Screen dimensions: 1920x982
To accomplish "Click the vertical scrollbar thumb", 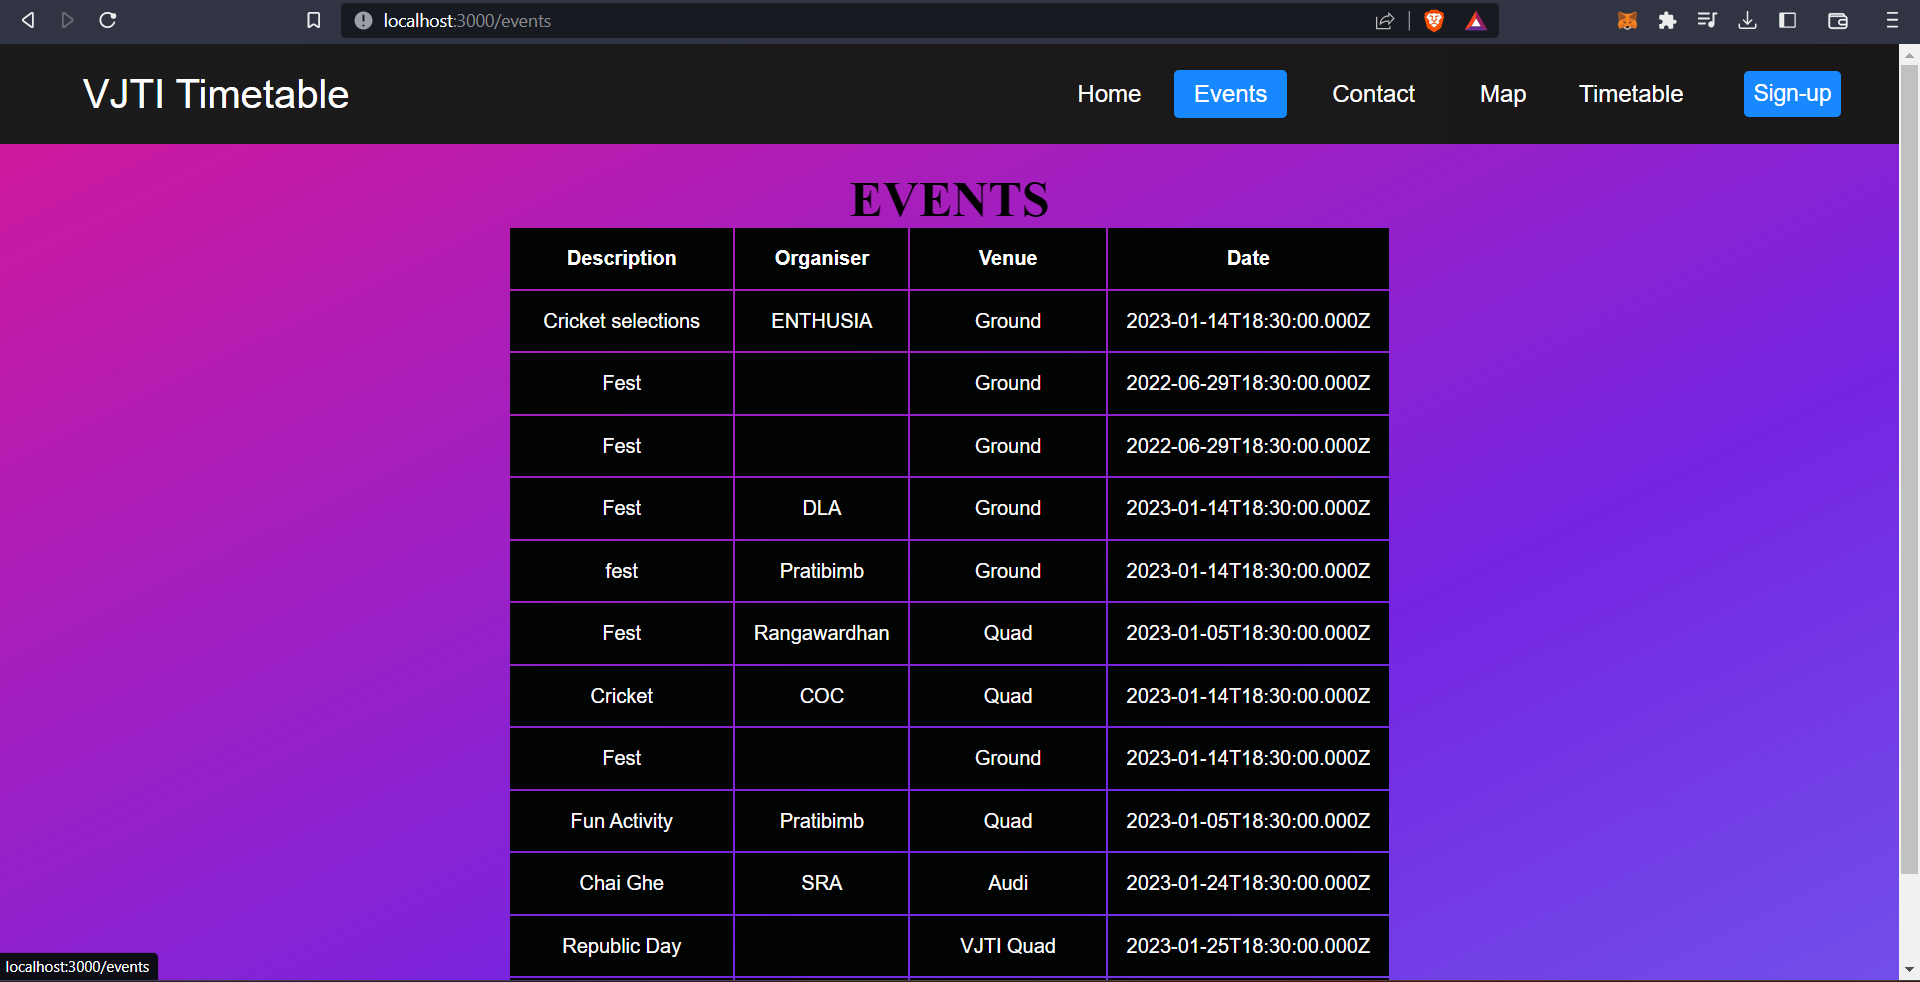I will (x=1909, y=470).
